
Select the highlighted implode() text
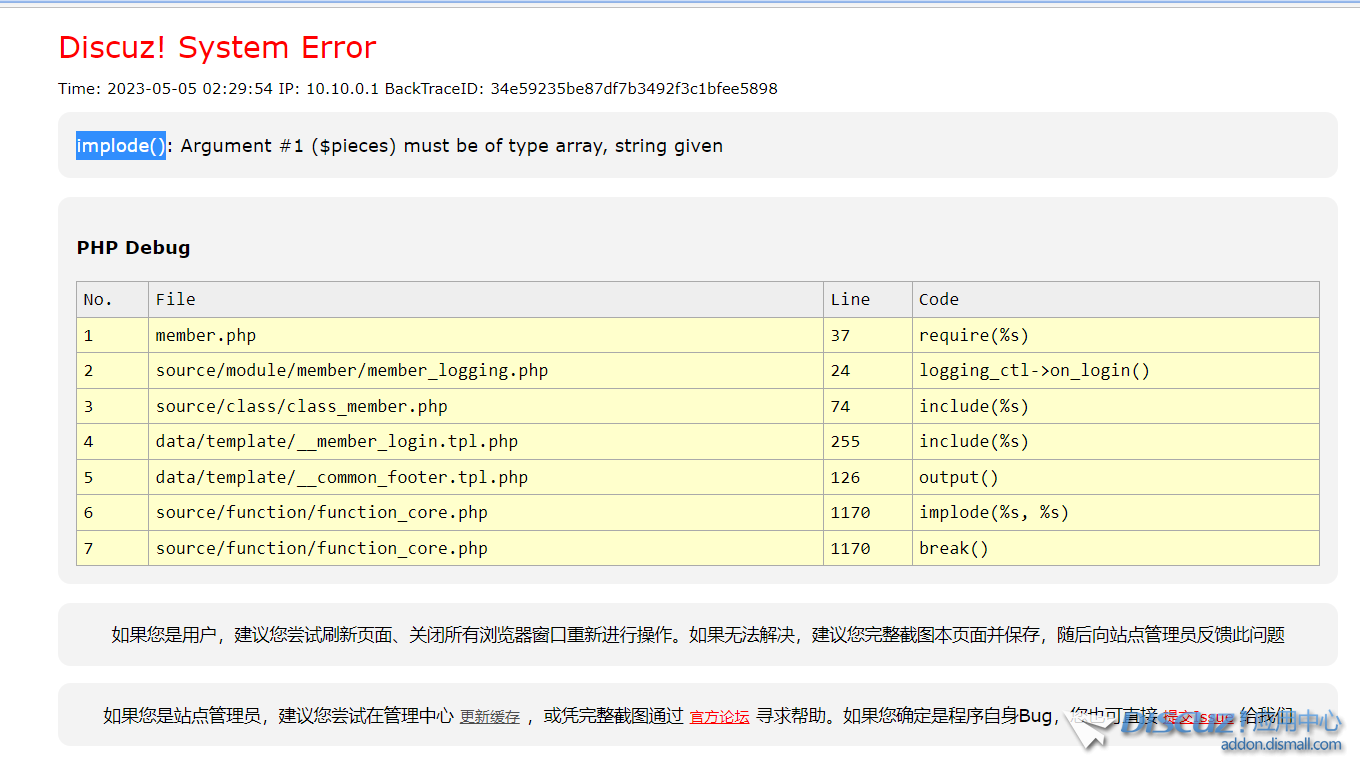click(120, 146)
